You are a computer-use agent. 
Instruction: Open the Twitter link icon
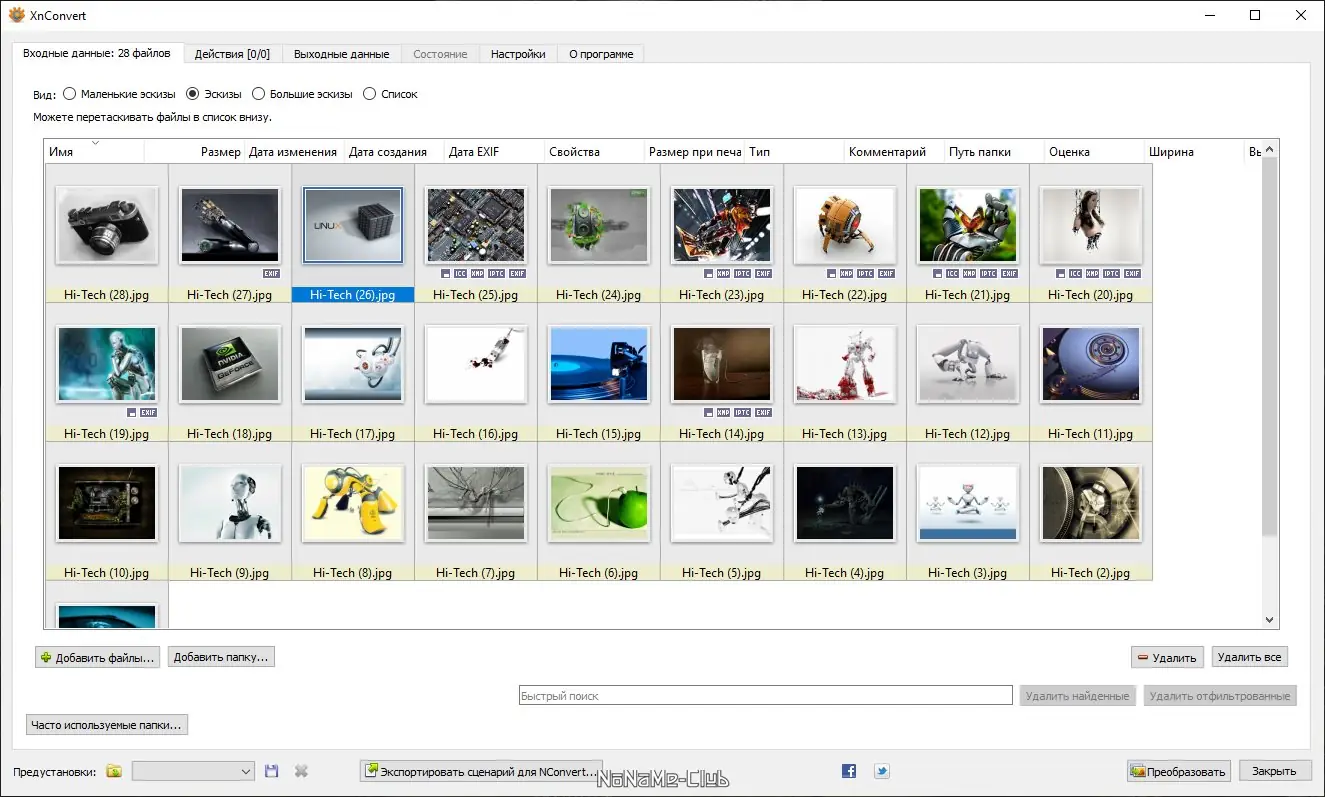pos(881,771)
